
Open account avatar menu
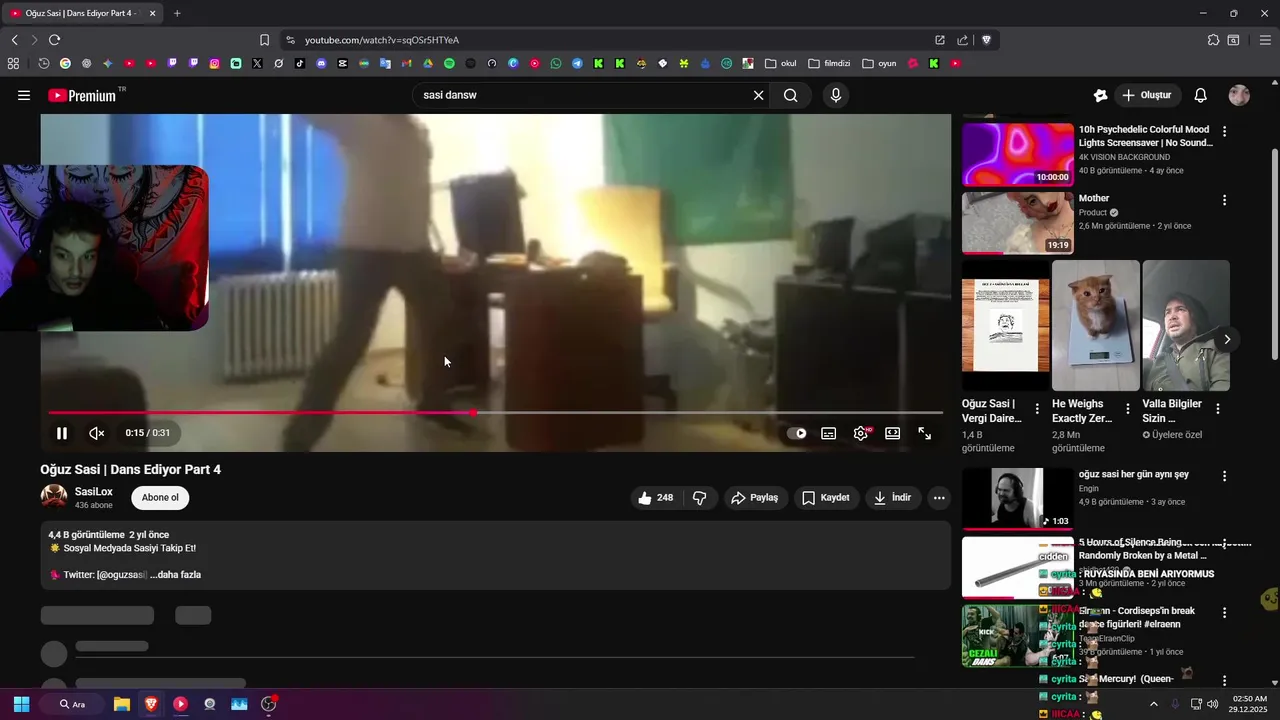[x=1239, y=95]
